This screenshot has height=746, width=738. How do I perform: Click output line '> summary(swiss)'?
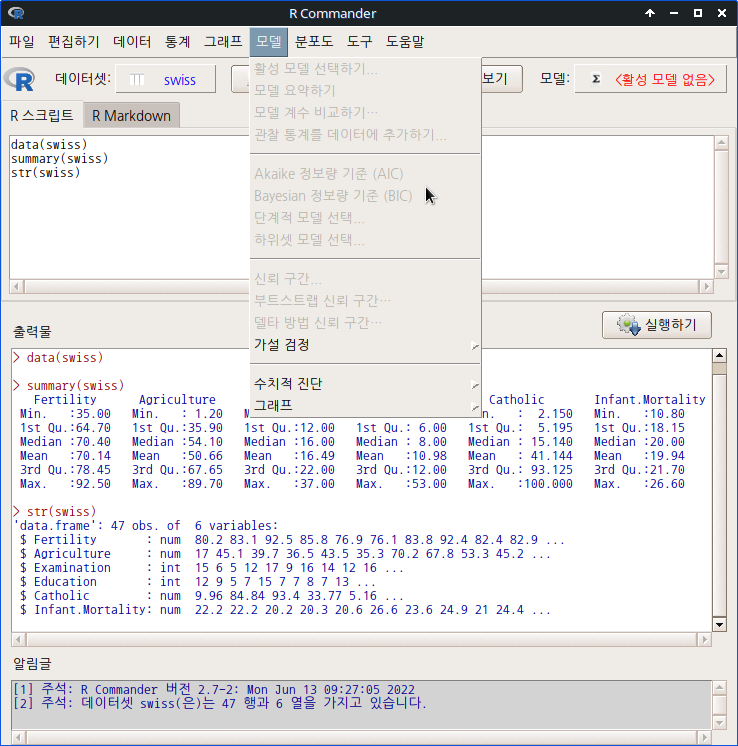69,385
